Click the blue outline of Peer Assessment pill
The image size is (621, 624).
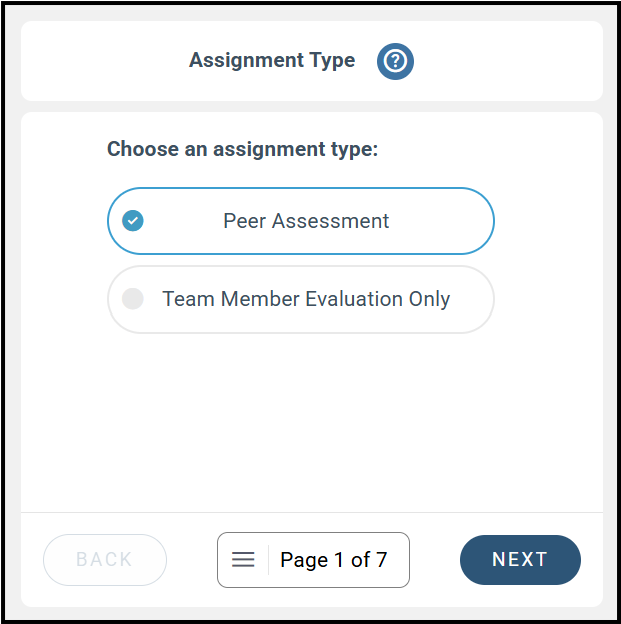pyautogui.click(x=301, y=188)
